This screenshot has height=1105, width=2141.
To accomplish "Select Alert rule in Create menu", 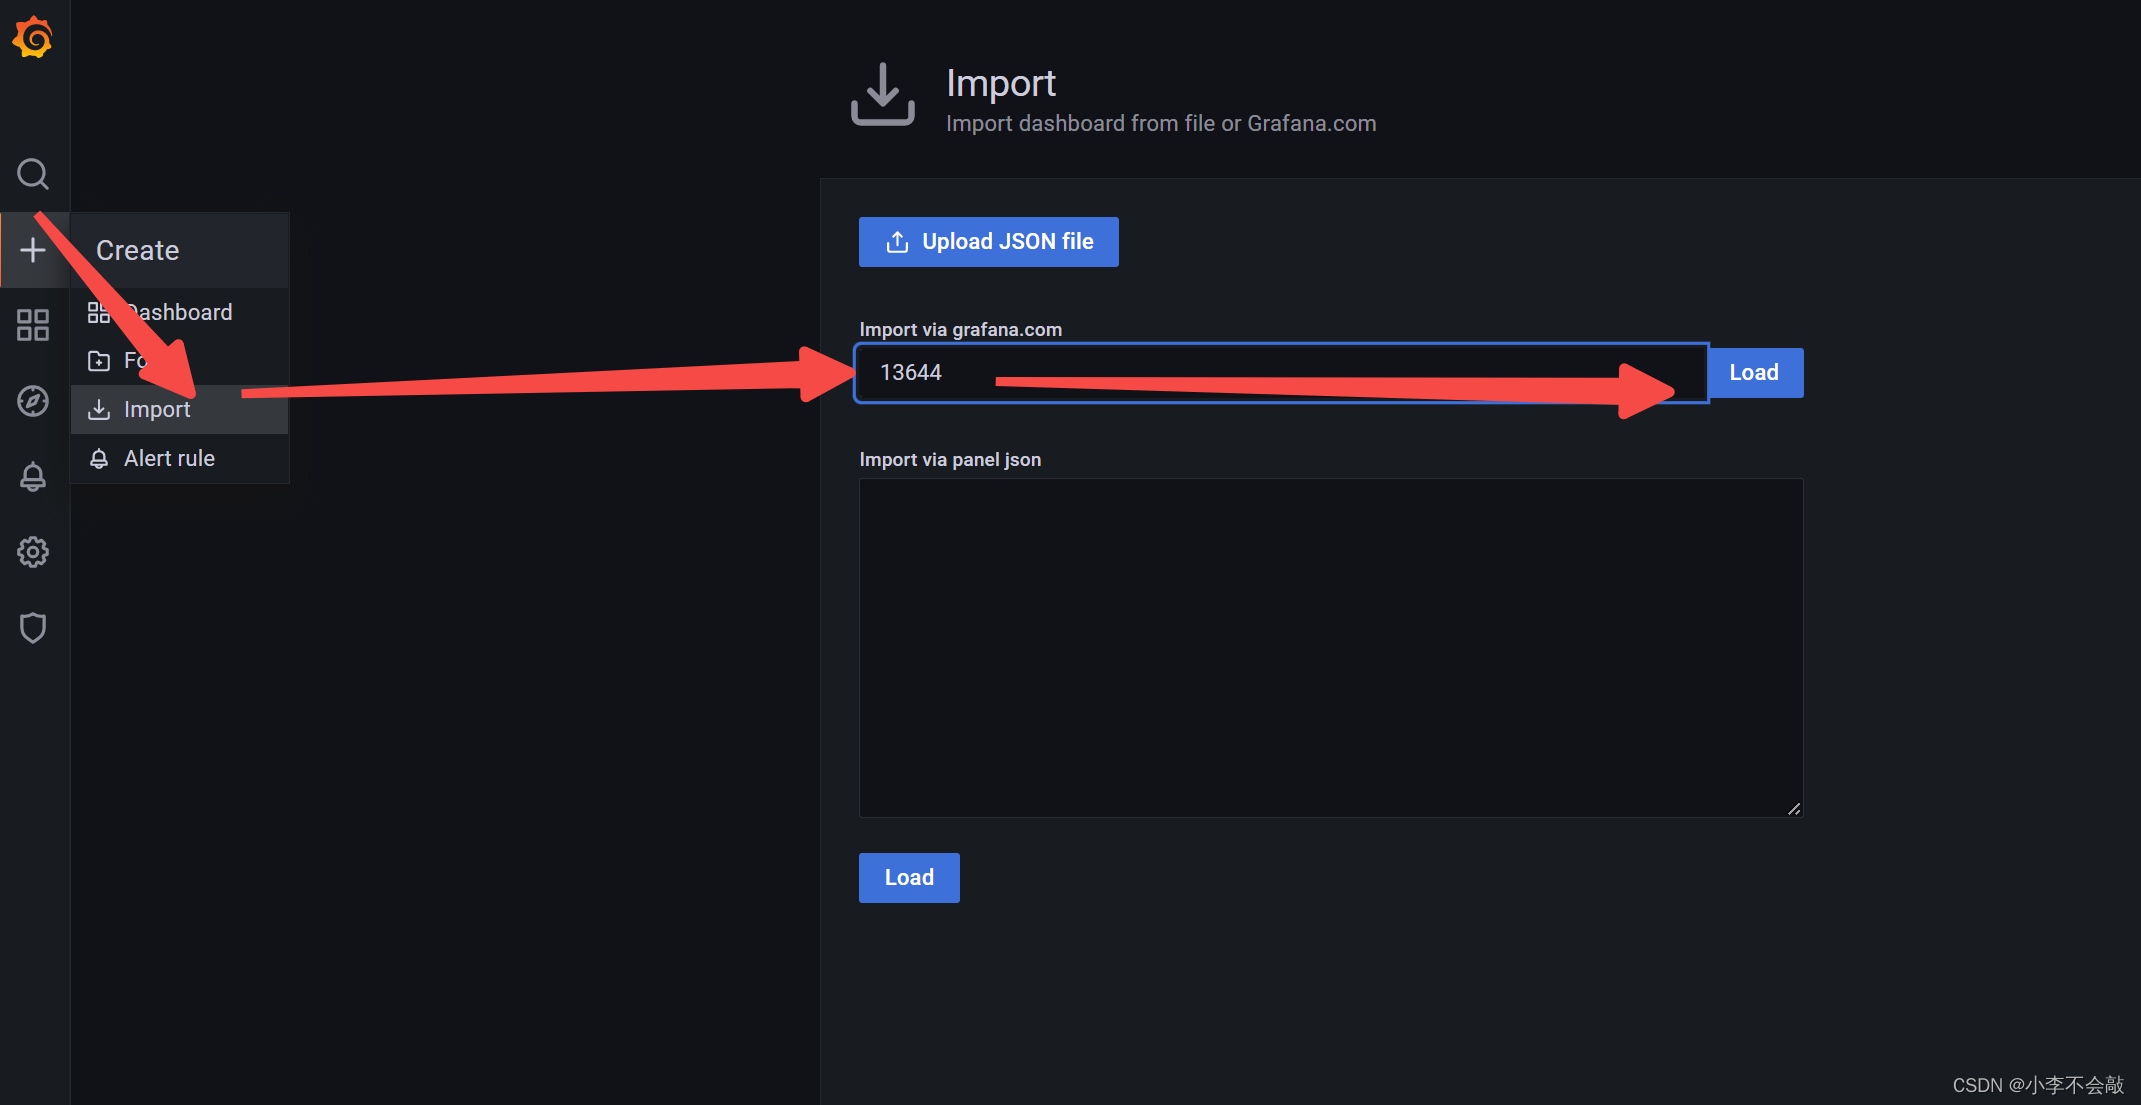I will coord(168,458).
